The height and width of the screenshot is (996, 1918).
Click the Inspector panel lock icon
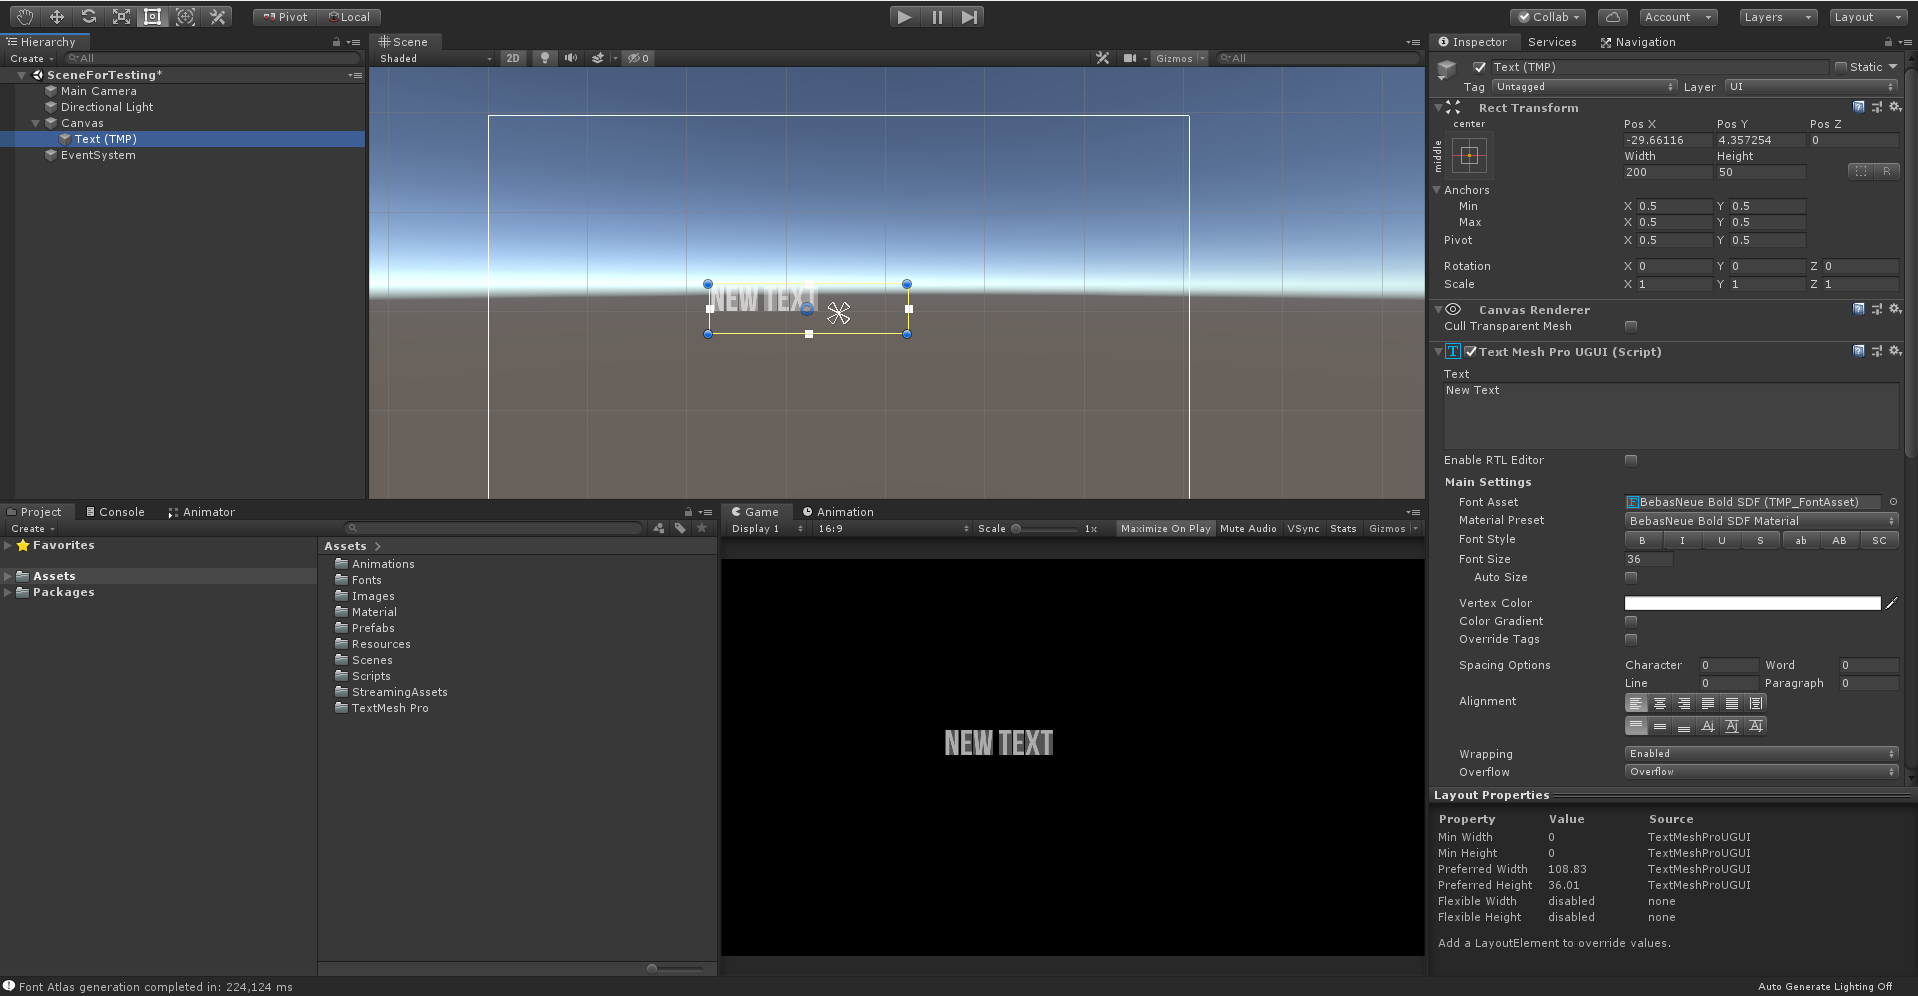click(x=1888, y=42)
